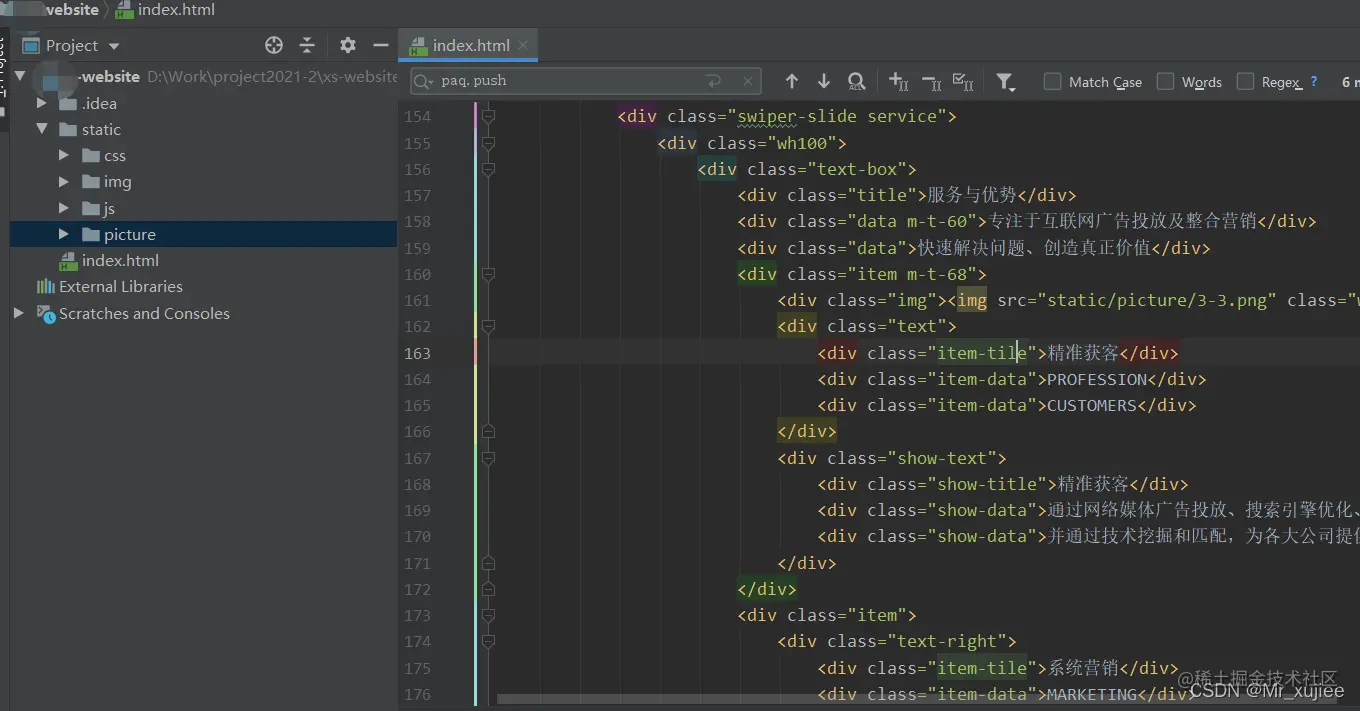This screenshot has height=711, width=1360.
Task: Expand the .idea folder arrow
Action: tap(41, 103)
